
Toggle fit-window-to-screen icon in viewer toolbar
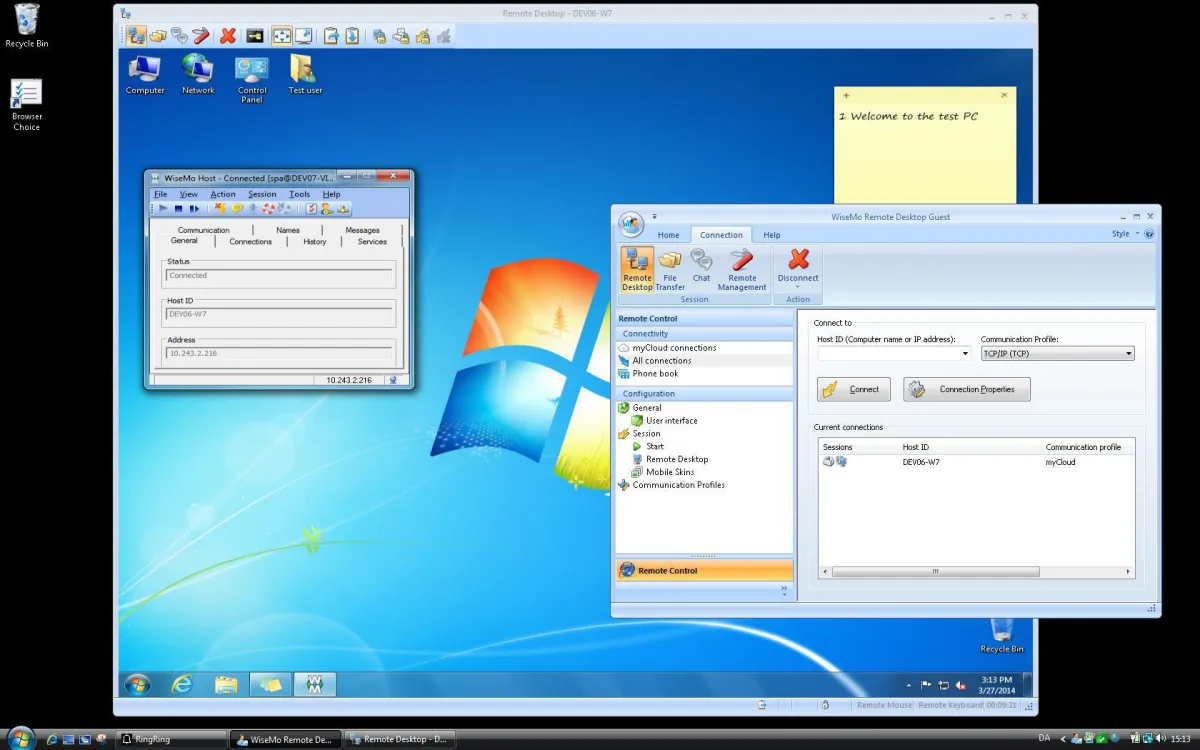pos(282,36)
